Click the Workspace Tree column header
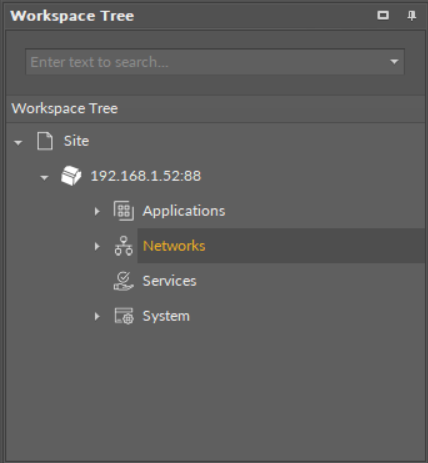 215,109
